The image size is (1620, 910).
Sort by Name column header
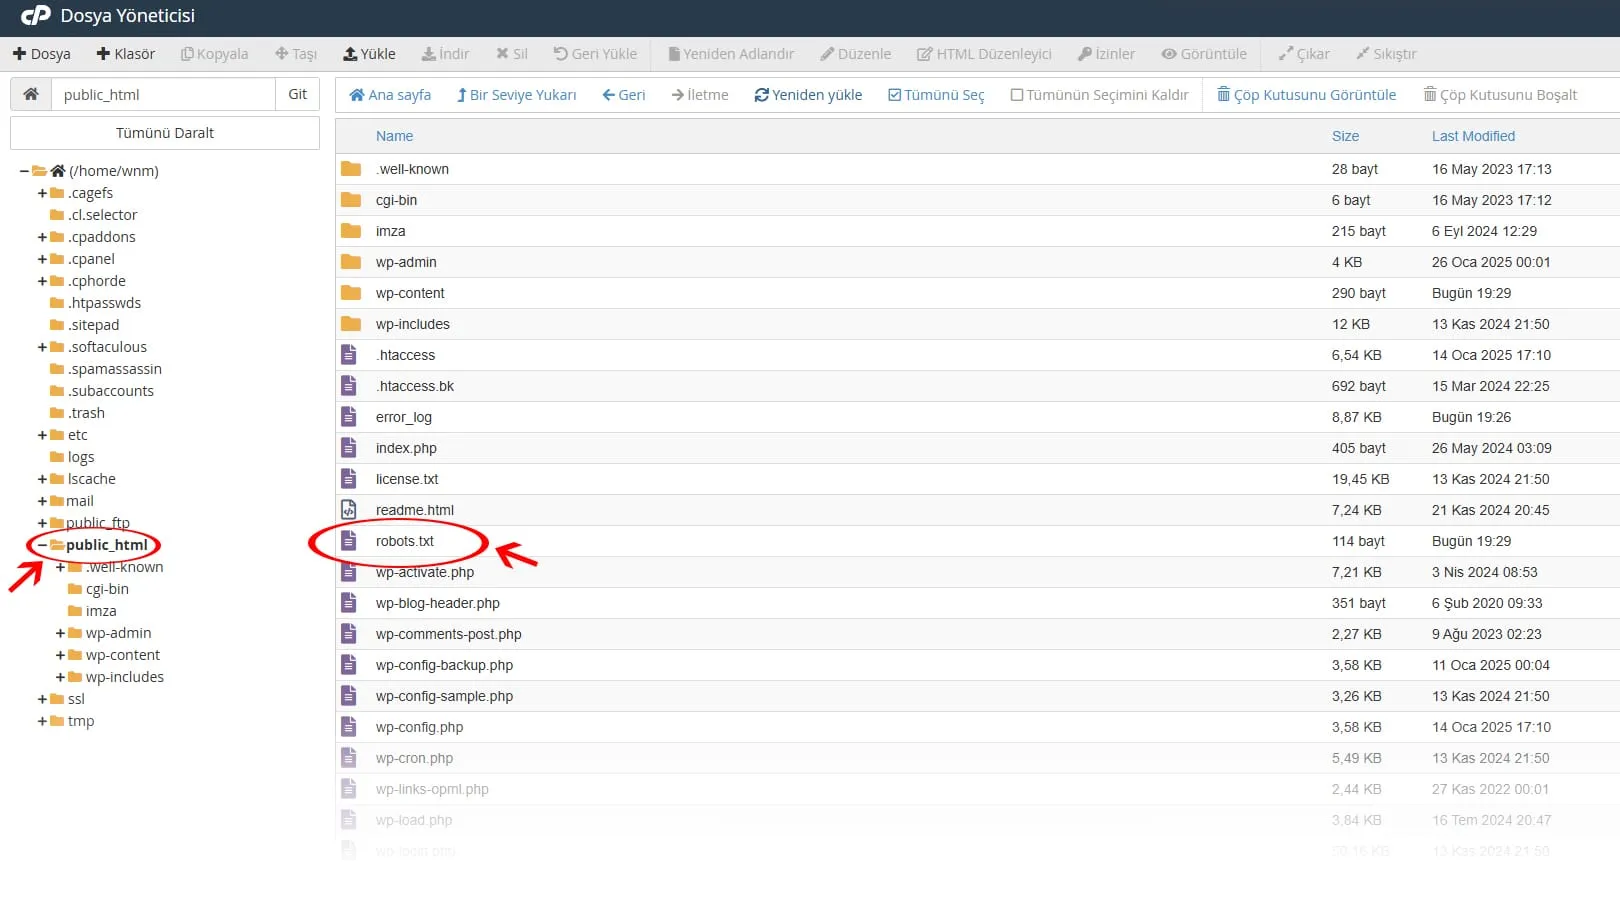(394, 136)
